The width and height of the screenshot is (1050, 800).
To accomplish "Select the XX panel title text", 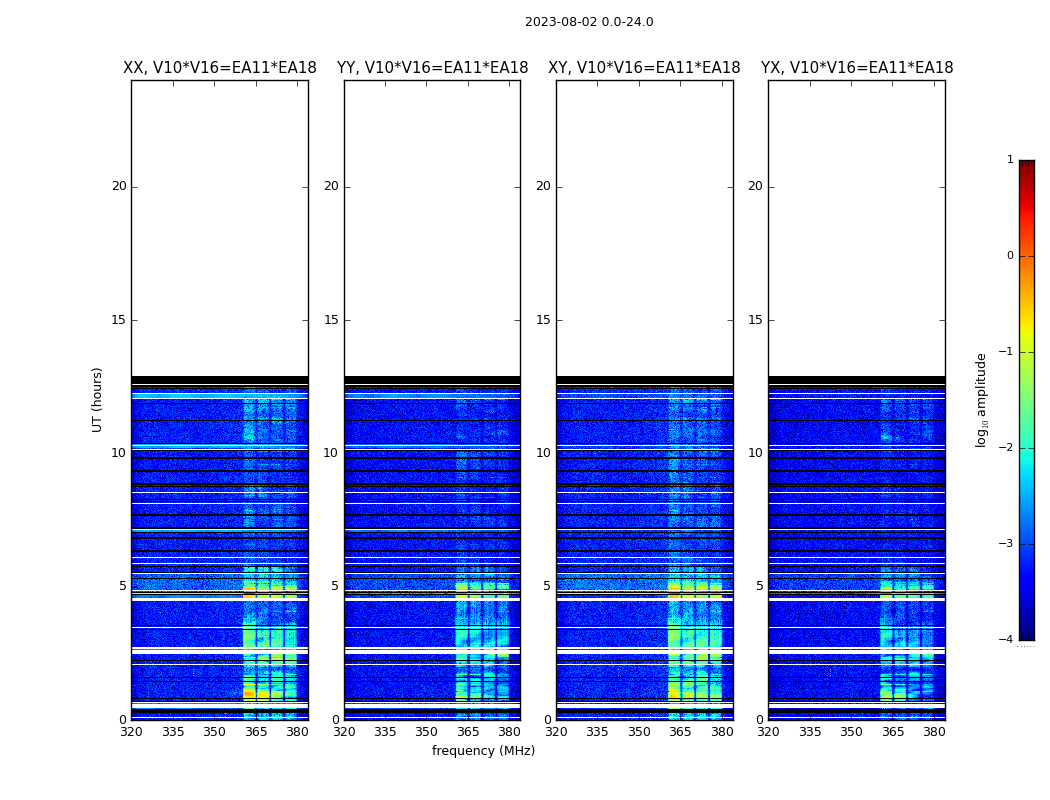I will click(x=219, y=68).
